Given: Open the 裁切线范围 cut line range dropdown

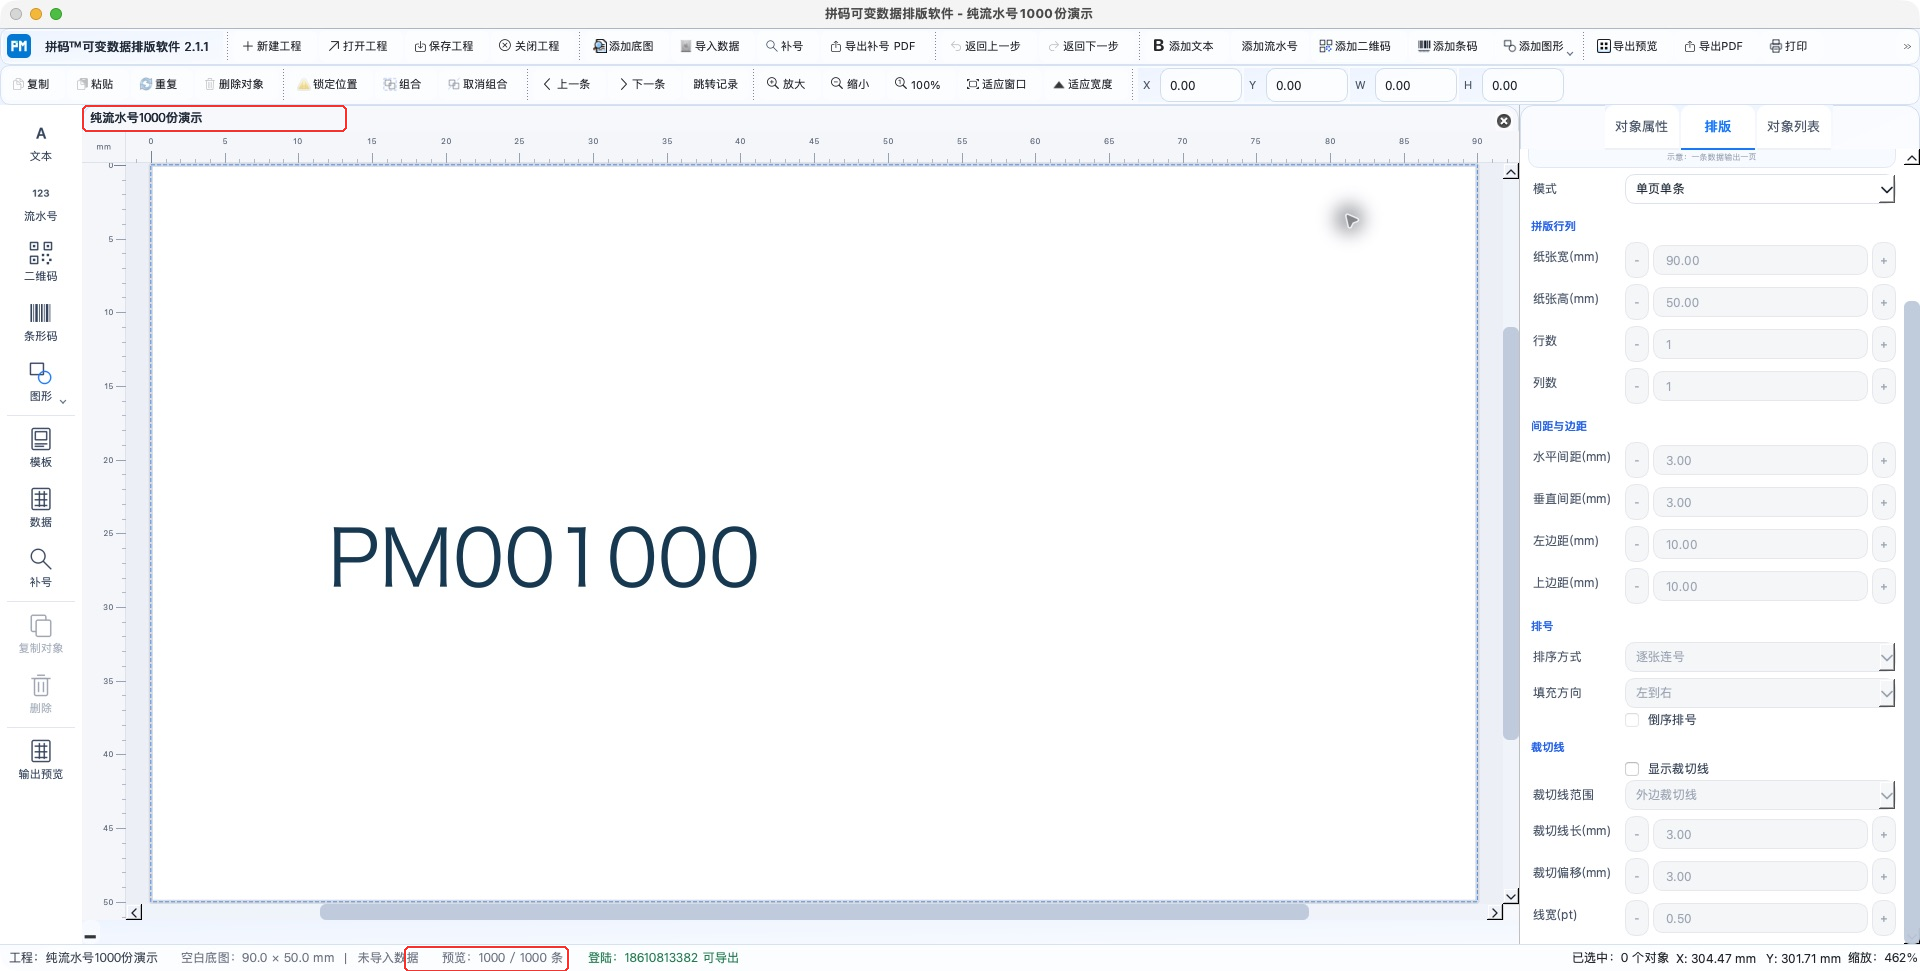Looking at the screenshot, I should pos(1760,795).
